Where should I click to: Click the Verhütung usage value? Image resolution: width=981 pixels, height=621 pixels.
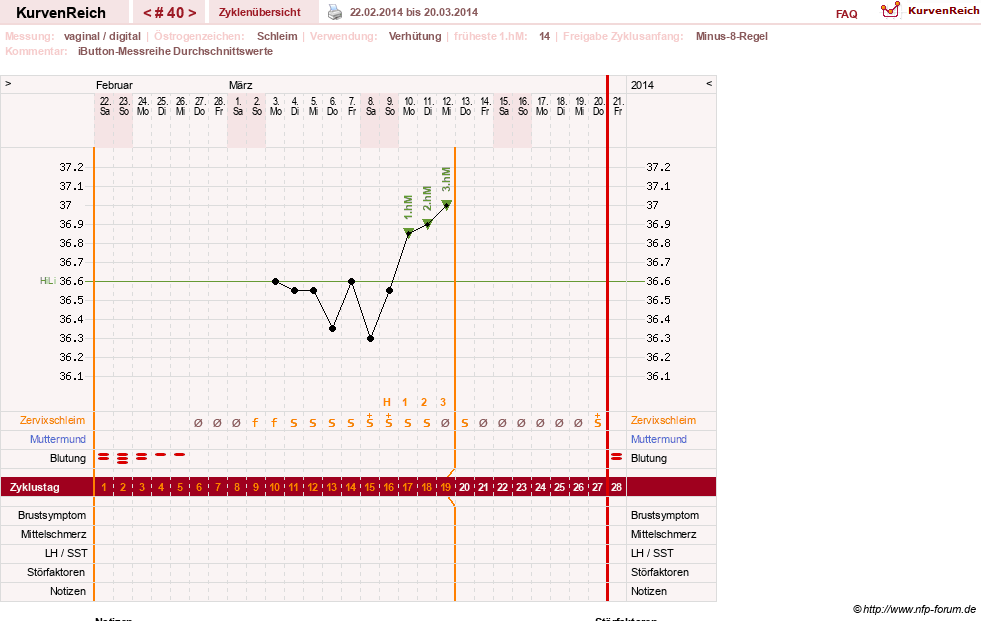coord(415,36)
